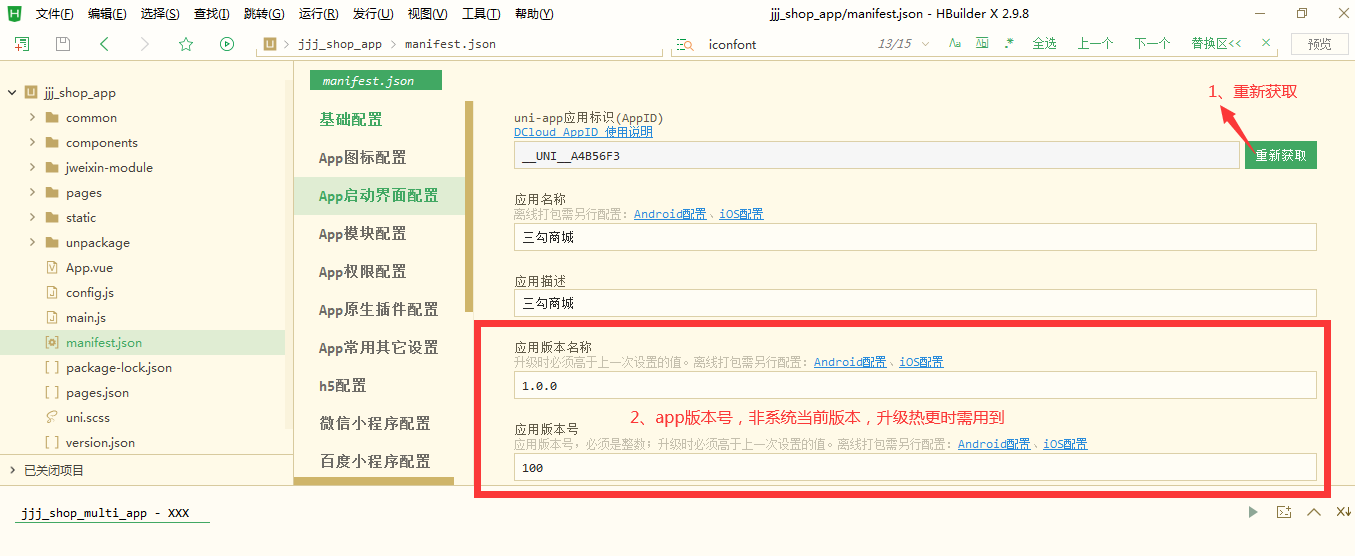The image size is (1355, 556).
Task: Select the manifest.json editor tab
Action: 375,80
